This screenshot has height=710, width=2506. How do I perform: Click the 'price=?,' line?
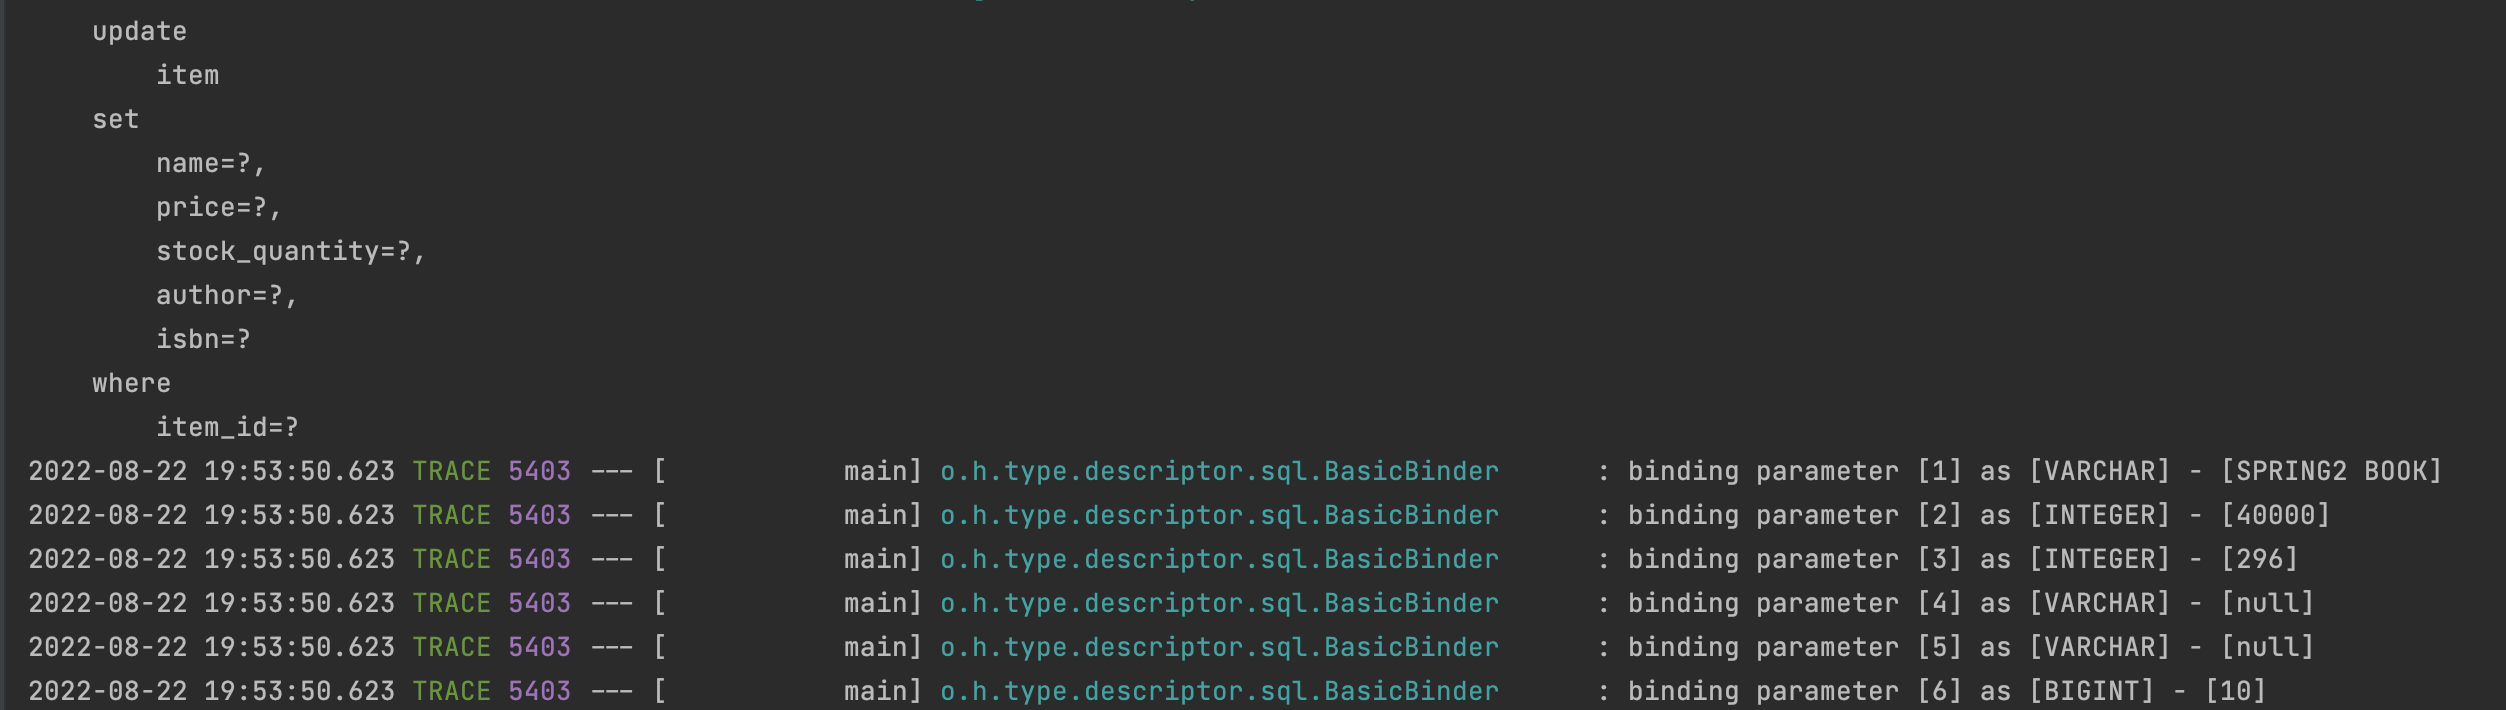[218, 208]
